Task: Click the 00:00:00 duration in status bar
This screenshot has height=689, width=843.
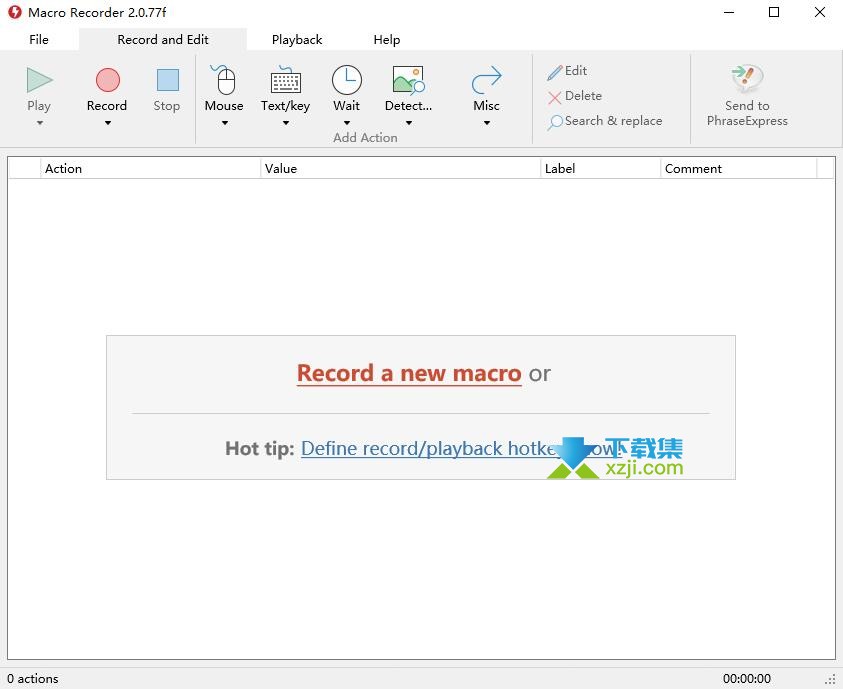Action: (747, 679)
